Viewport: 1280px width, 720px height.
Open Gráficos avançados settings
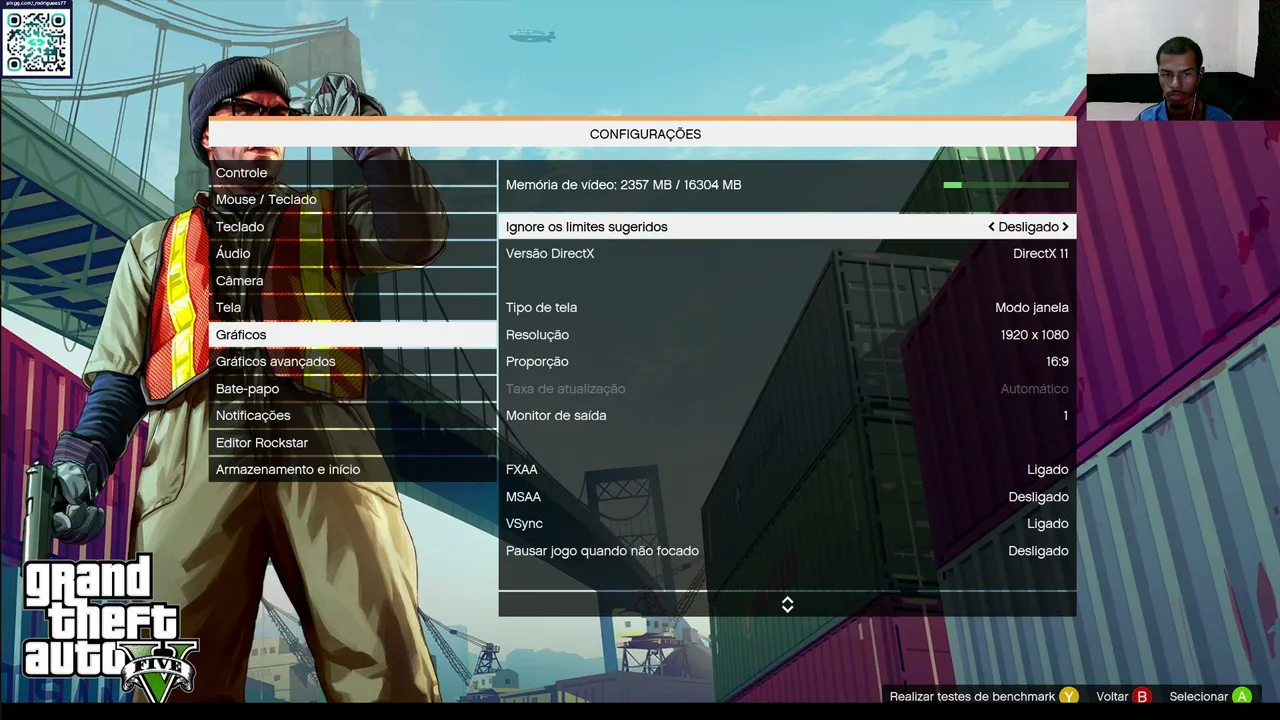353,362
